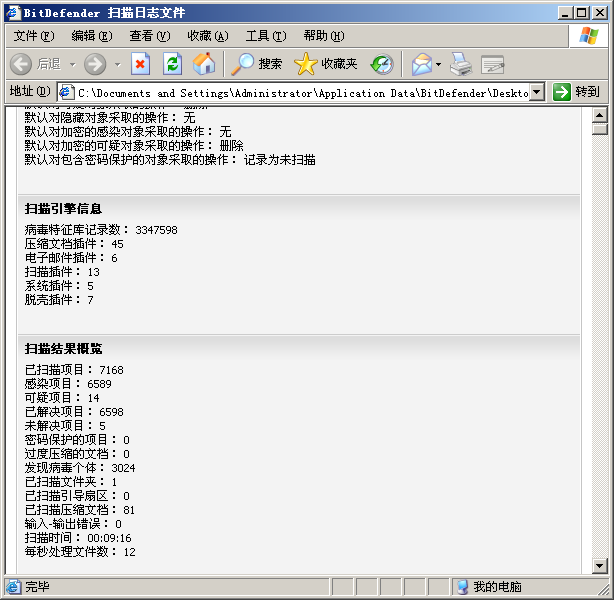Click the 默认对隐藏对象采取的操作 line
This screenshot has height=600, width=614.
[110, 117]
